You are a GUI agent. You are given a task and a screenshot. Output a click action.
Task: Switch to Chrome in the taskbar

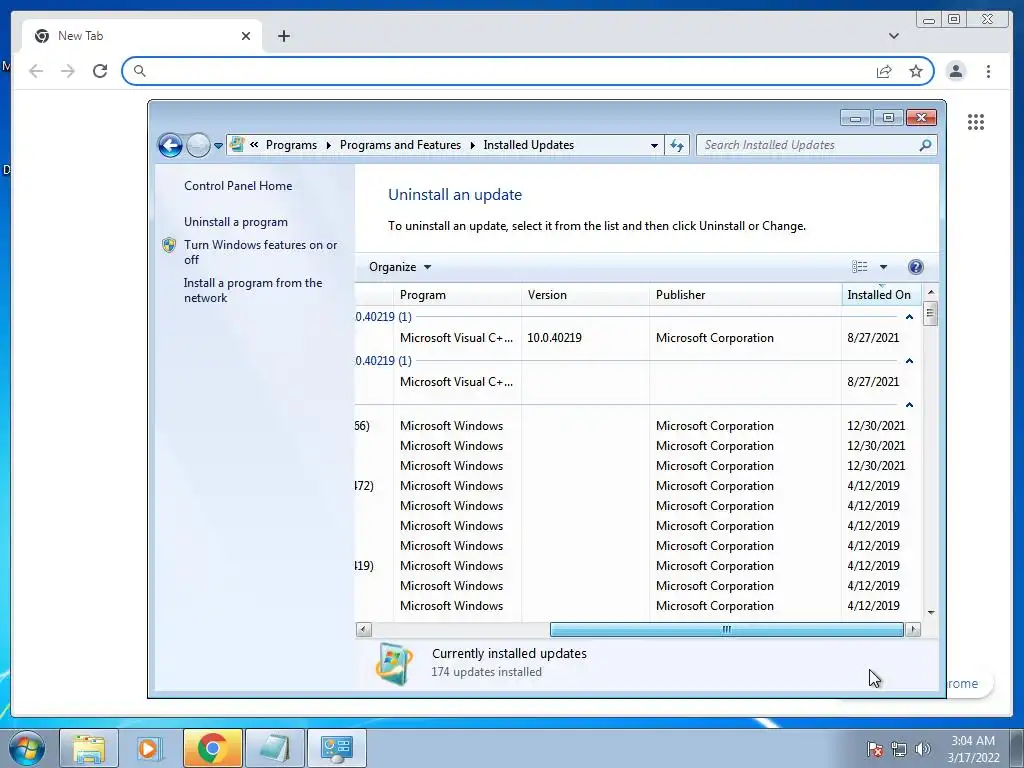(x=212, y=748)
